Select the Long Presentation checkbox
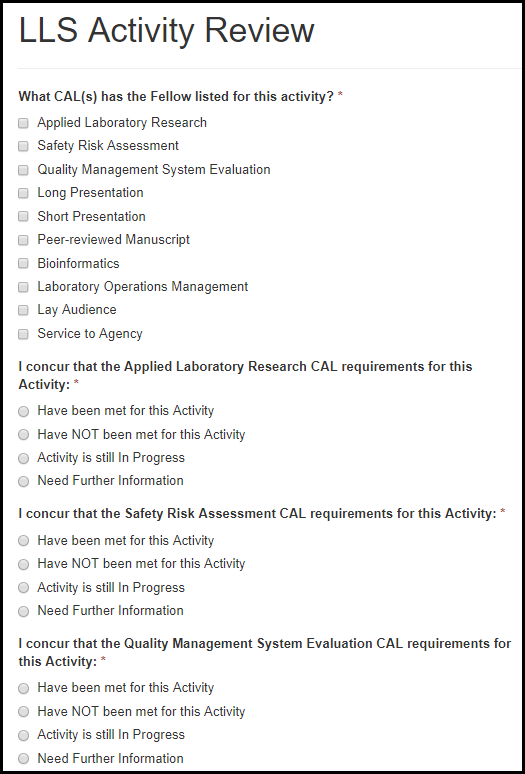Viewport: 525px width, 774px height. tap(23, 194)
